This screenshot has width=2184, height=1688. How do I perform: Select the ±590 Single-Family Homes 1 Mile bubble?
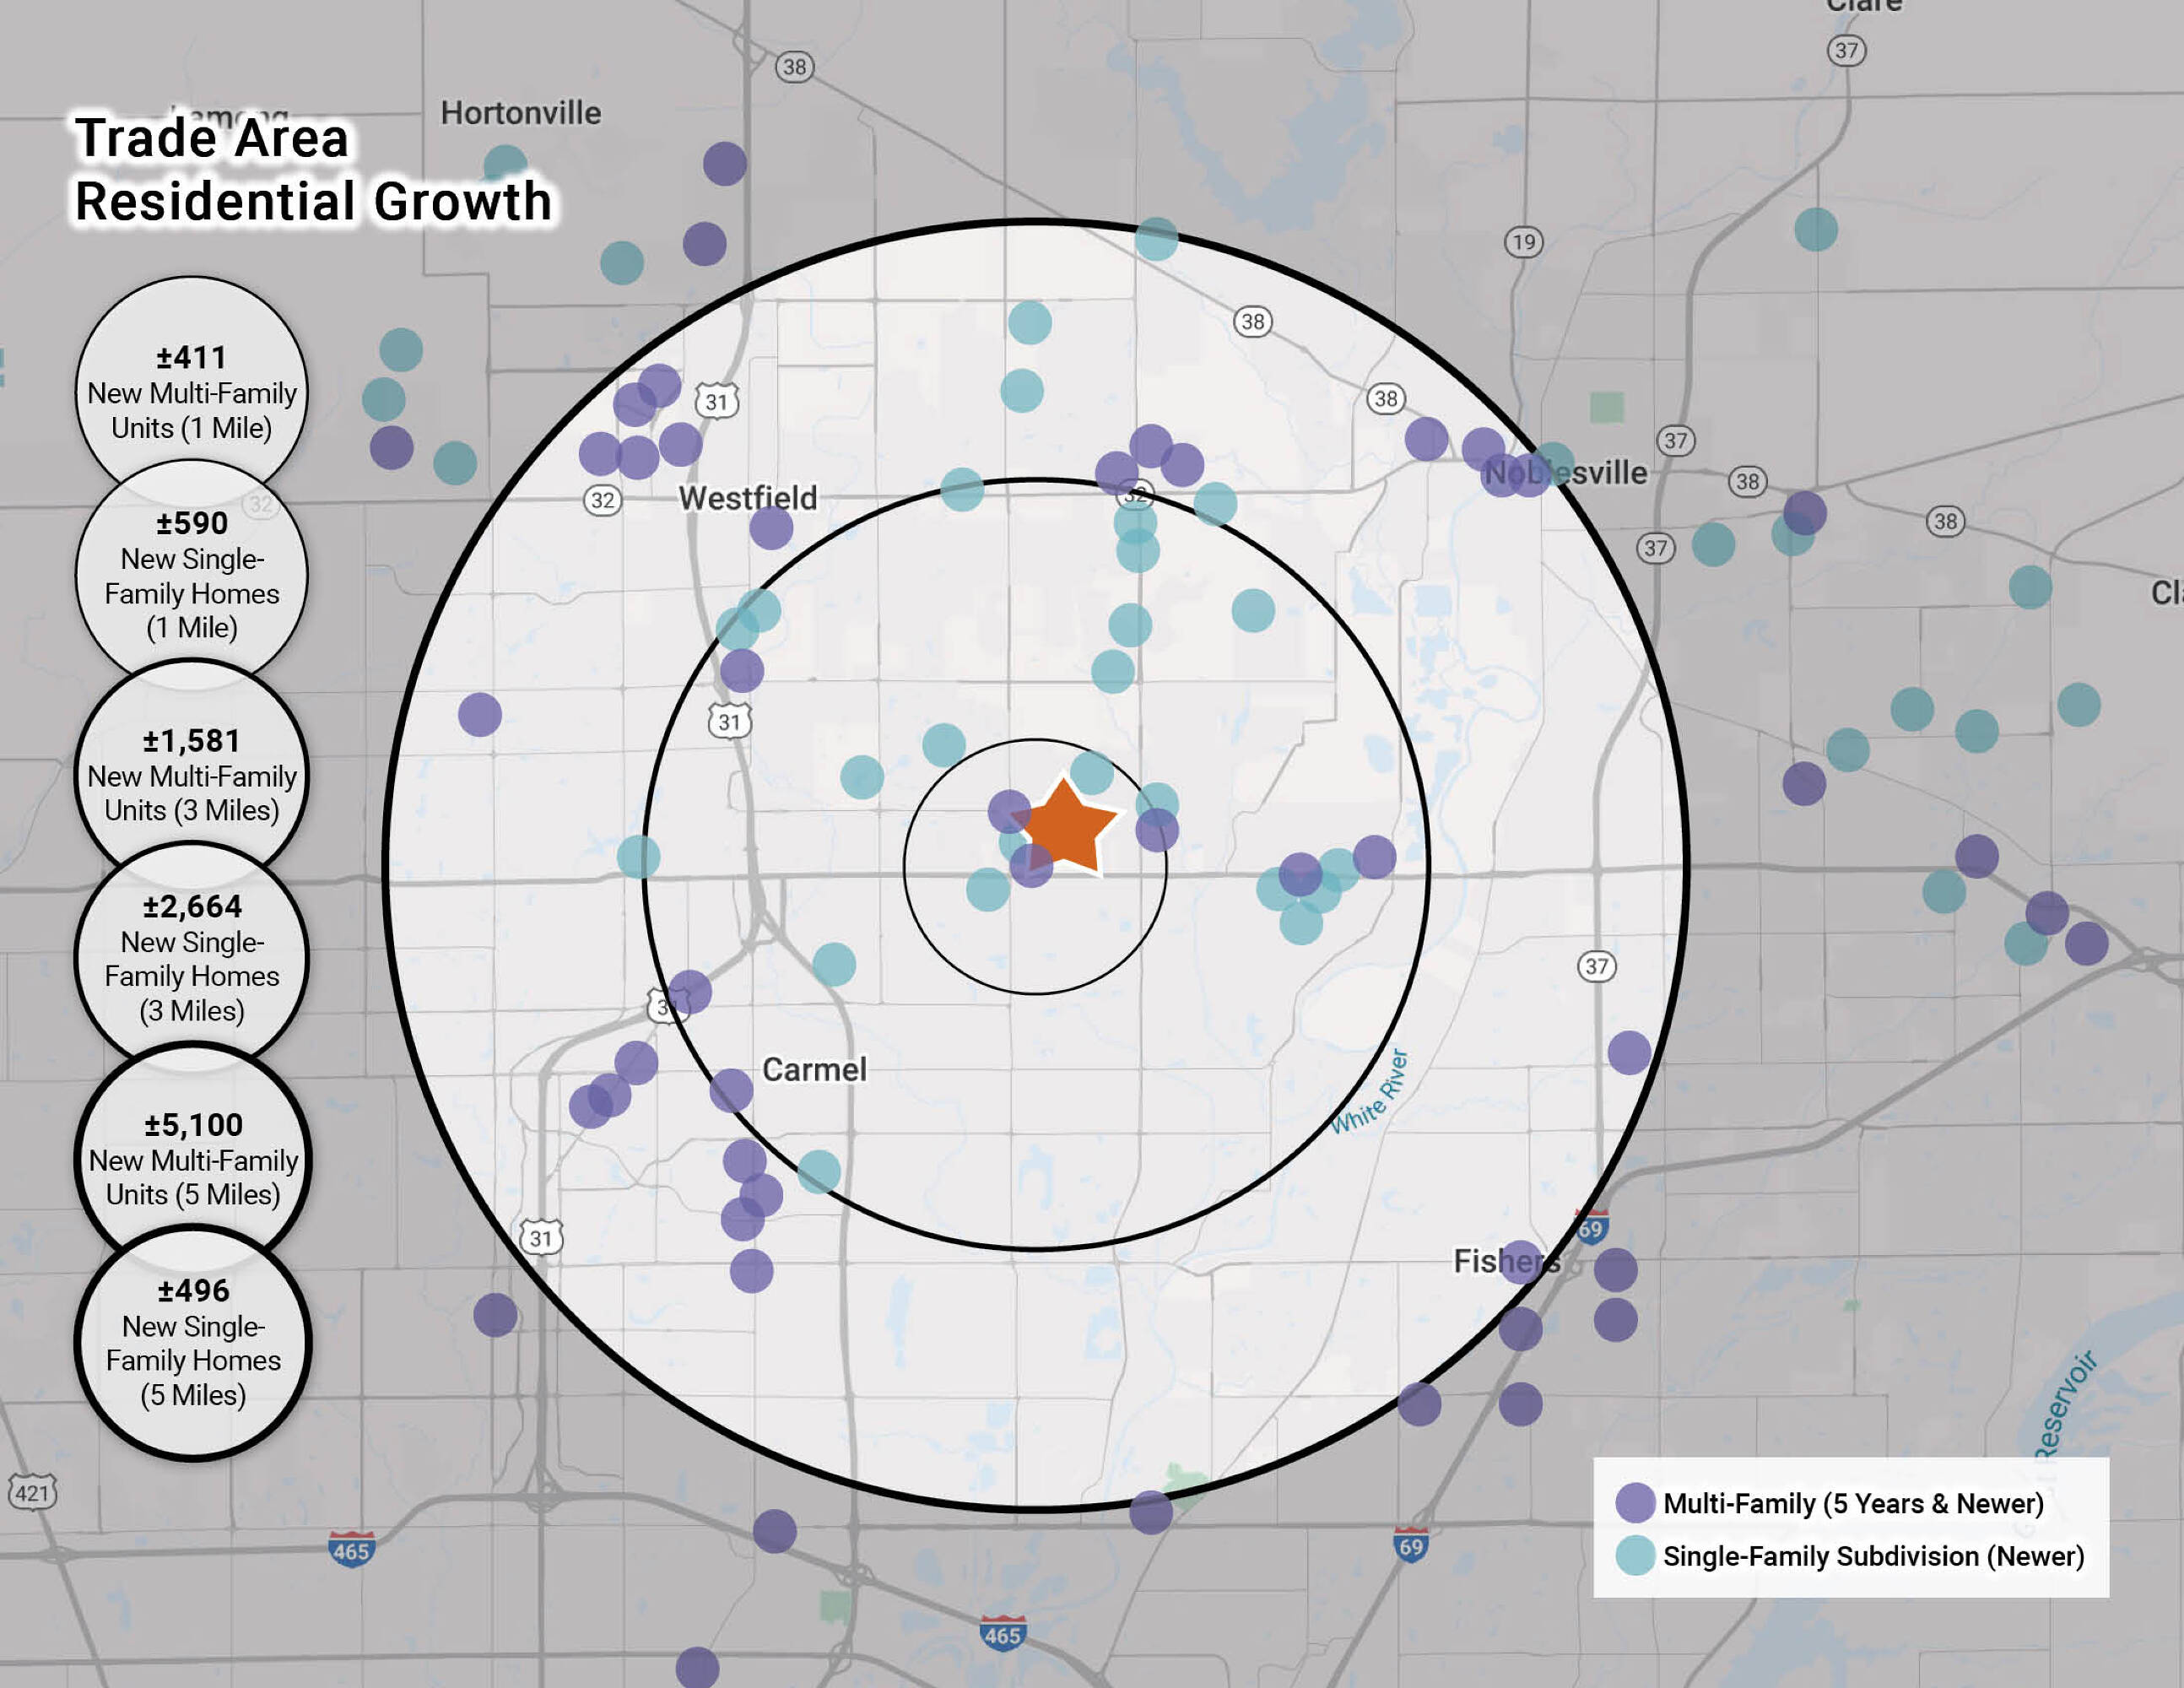click(191, 575)
